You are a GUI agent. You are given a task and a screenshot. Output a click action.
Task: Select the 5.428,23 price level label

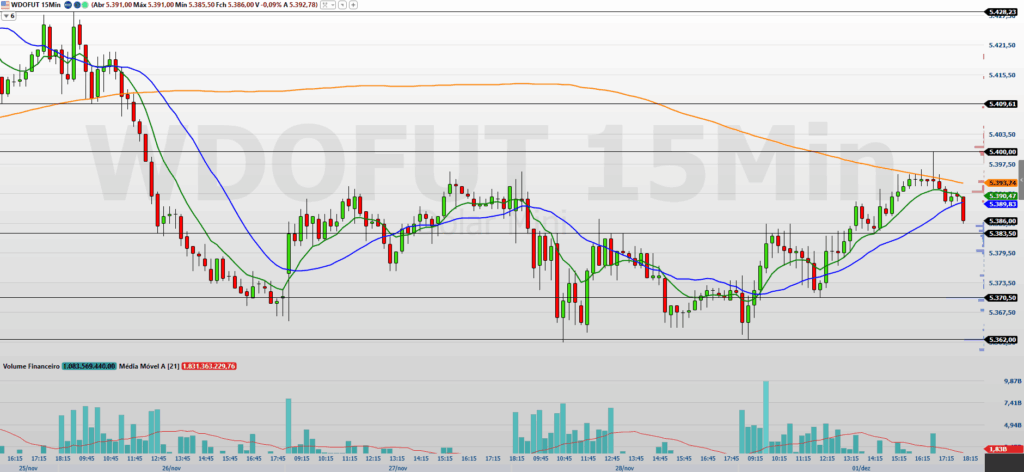1000,11
